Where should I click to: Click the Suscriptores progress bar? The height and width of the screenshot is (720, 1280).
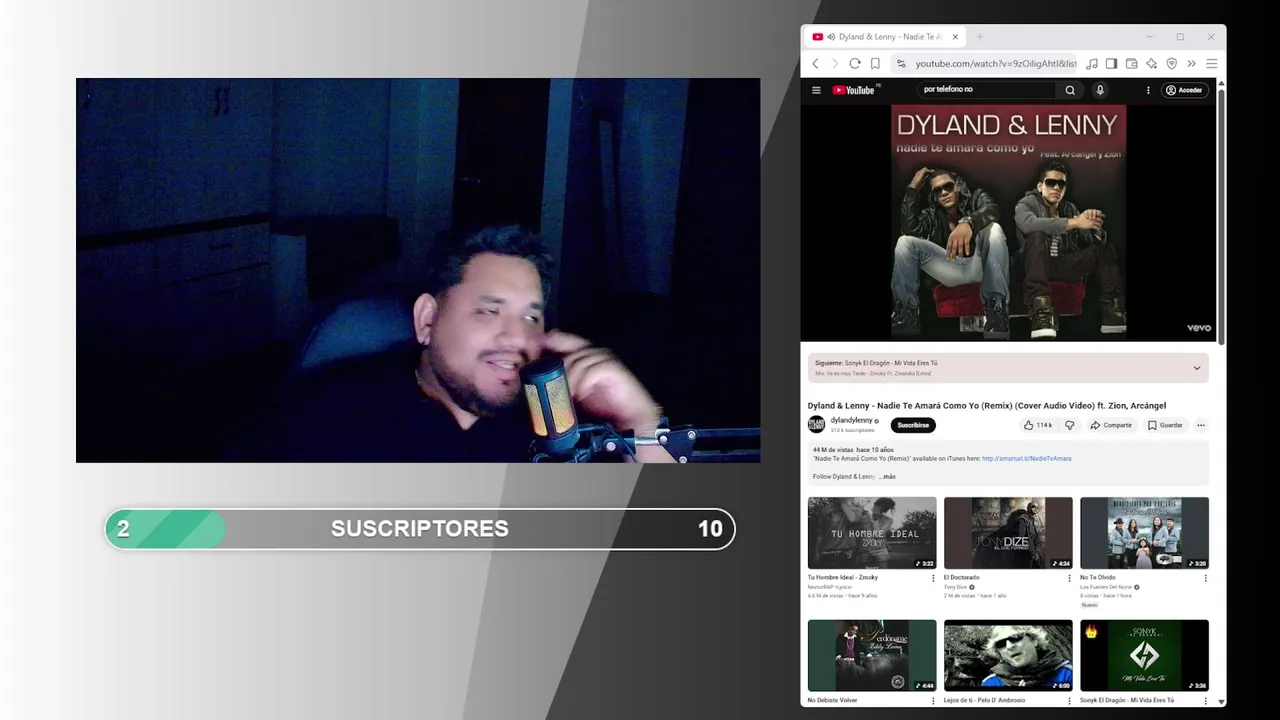(420, 529)
